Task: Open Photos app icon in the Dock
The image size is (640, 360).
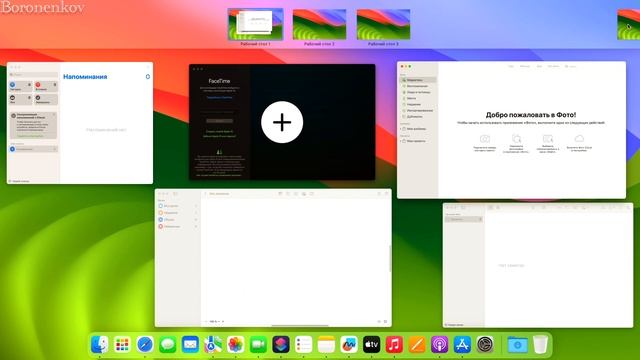Action: (236, 345)
